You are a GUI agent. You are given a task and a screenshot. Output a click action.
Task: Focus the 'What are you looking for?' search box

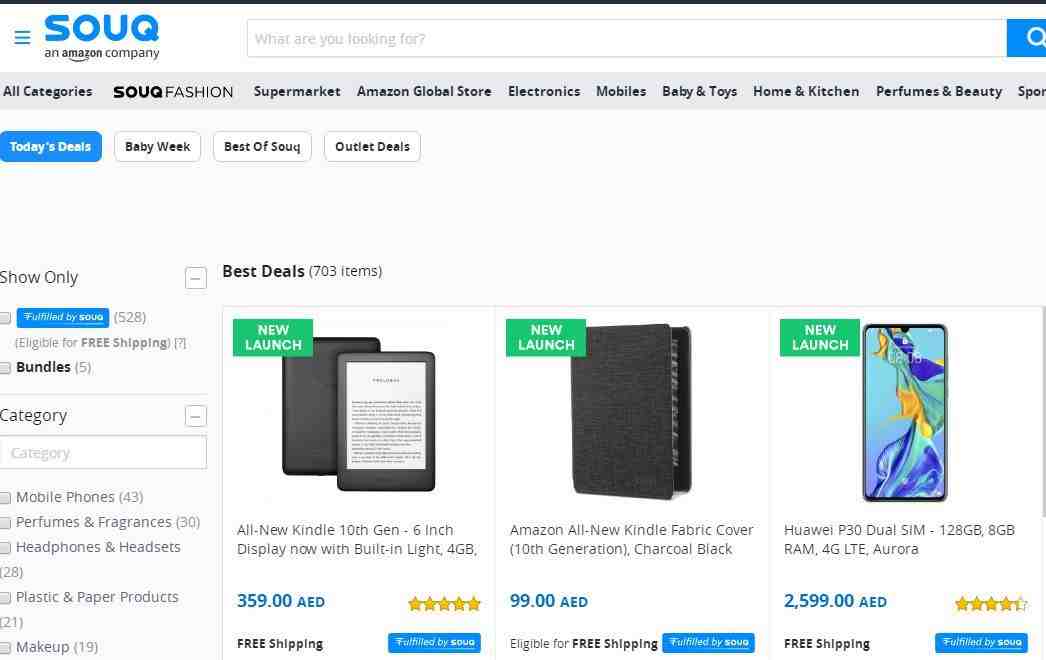(x=626, y=38)
